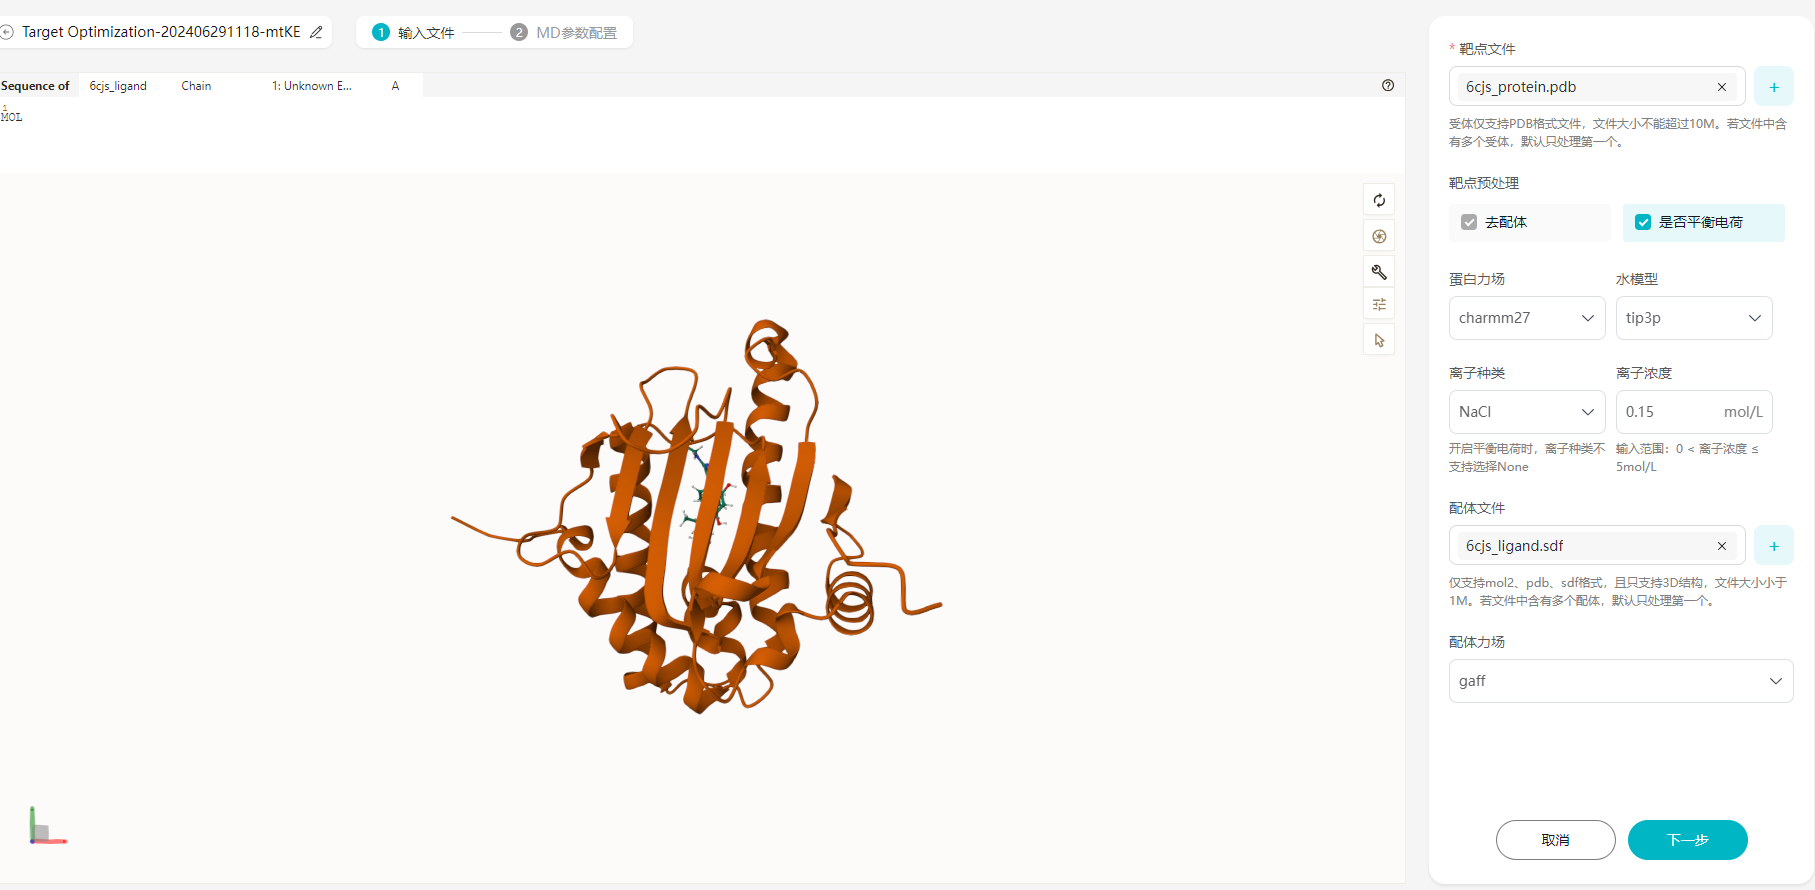Click the sequence panel help icon
Image resolution: width=1815 pixels, height=890 pixels.
pos(1388,86)
